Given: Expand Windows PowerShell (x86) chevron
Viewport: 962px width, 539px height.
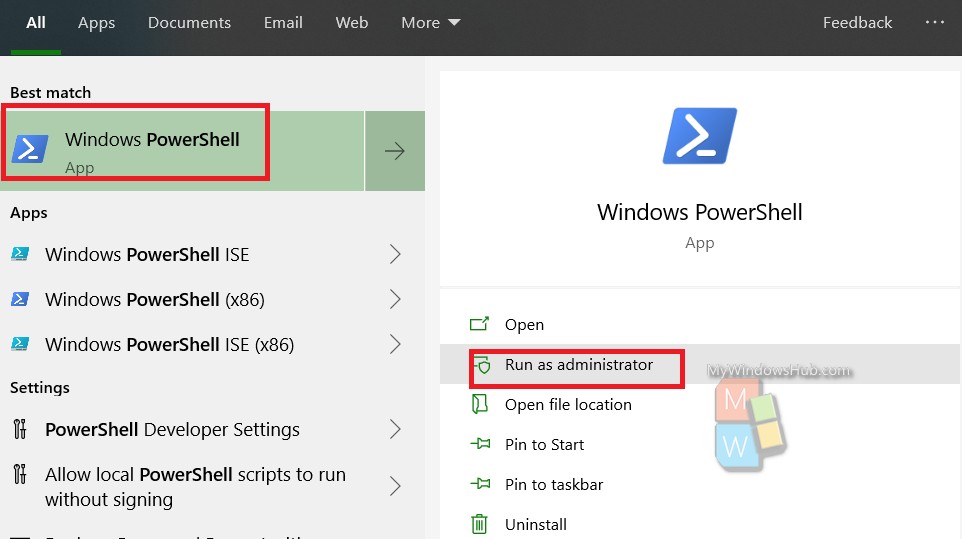Looking at the screenshot, I should coord(396,299).
